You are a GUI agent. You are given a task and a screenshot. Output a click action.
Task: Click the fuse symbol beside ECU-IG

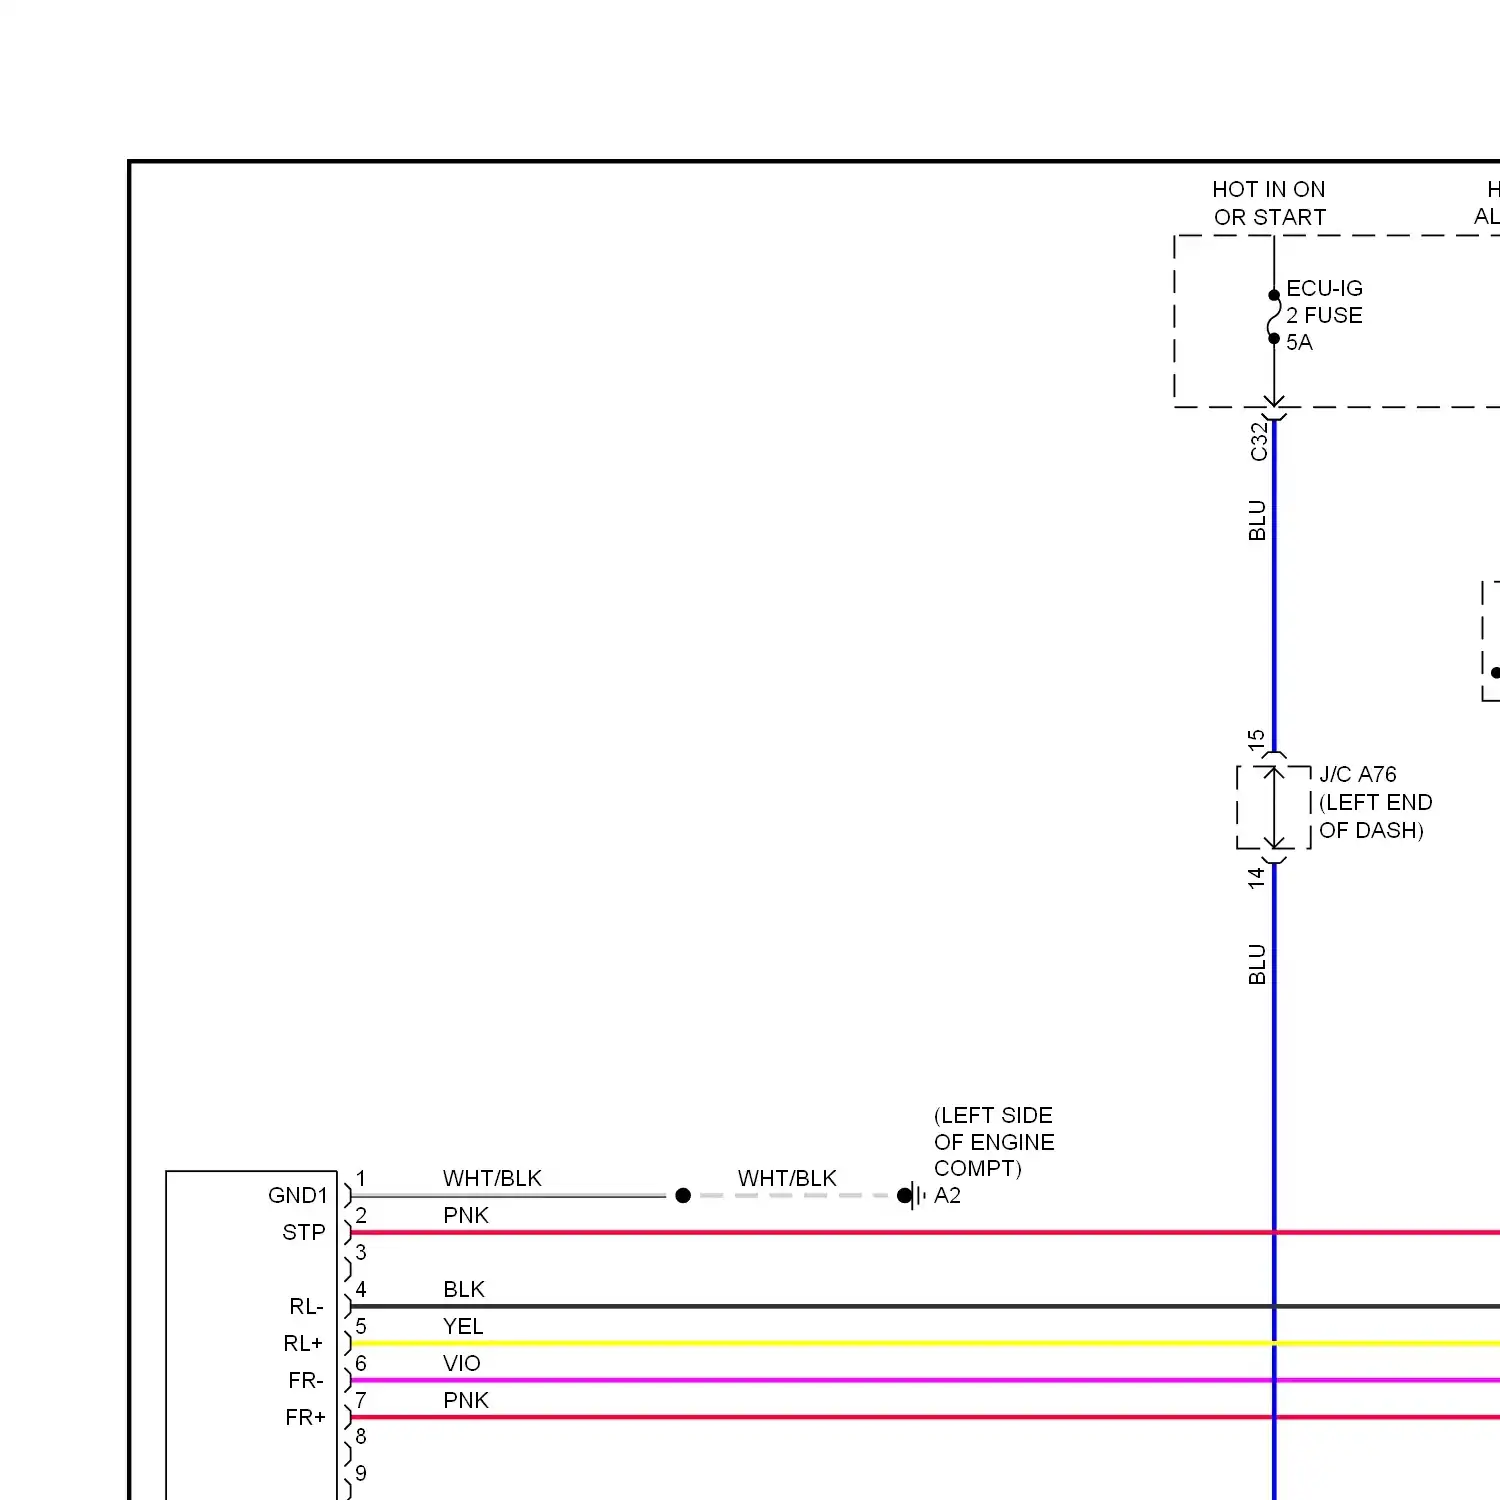coord(1274,317)
